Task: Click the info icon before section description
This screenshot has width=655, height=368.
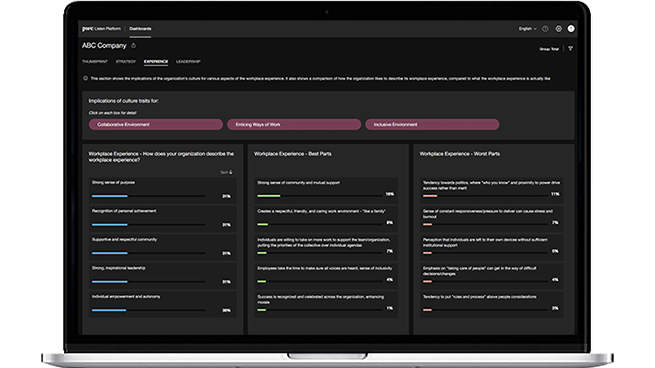Action: point(86,78)
